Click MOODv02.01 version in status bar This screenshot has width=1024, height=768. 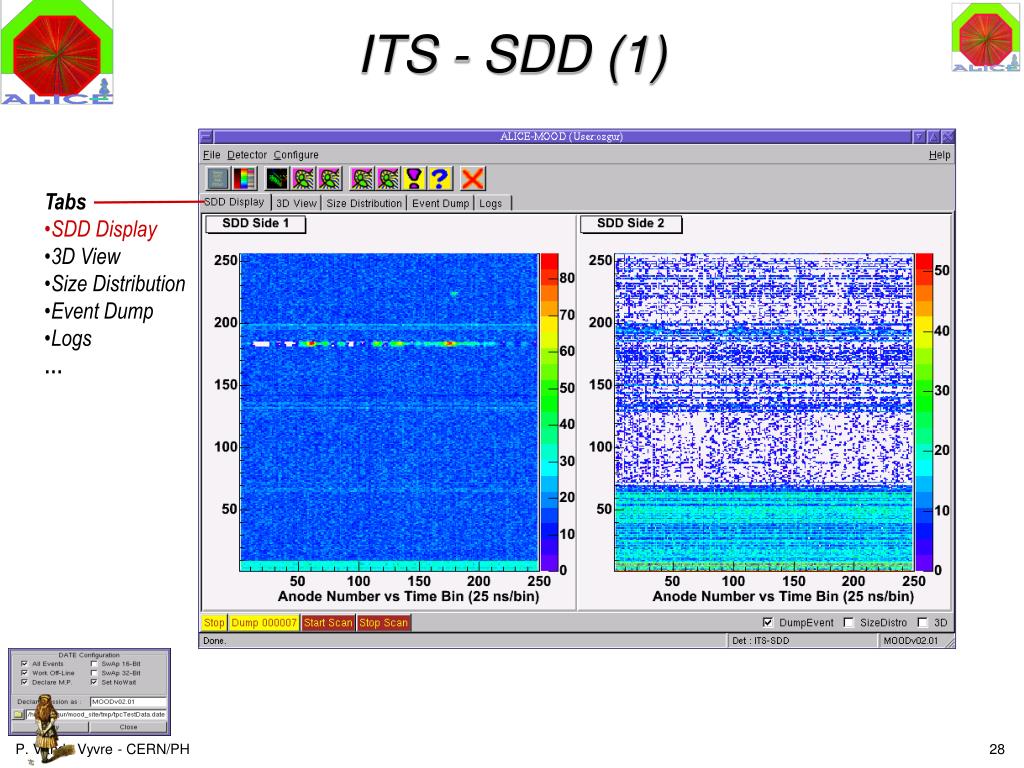pos(910,641)
